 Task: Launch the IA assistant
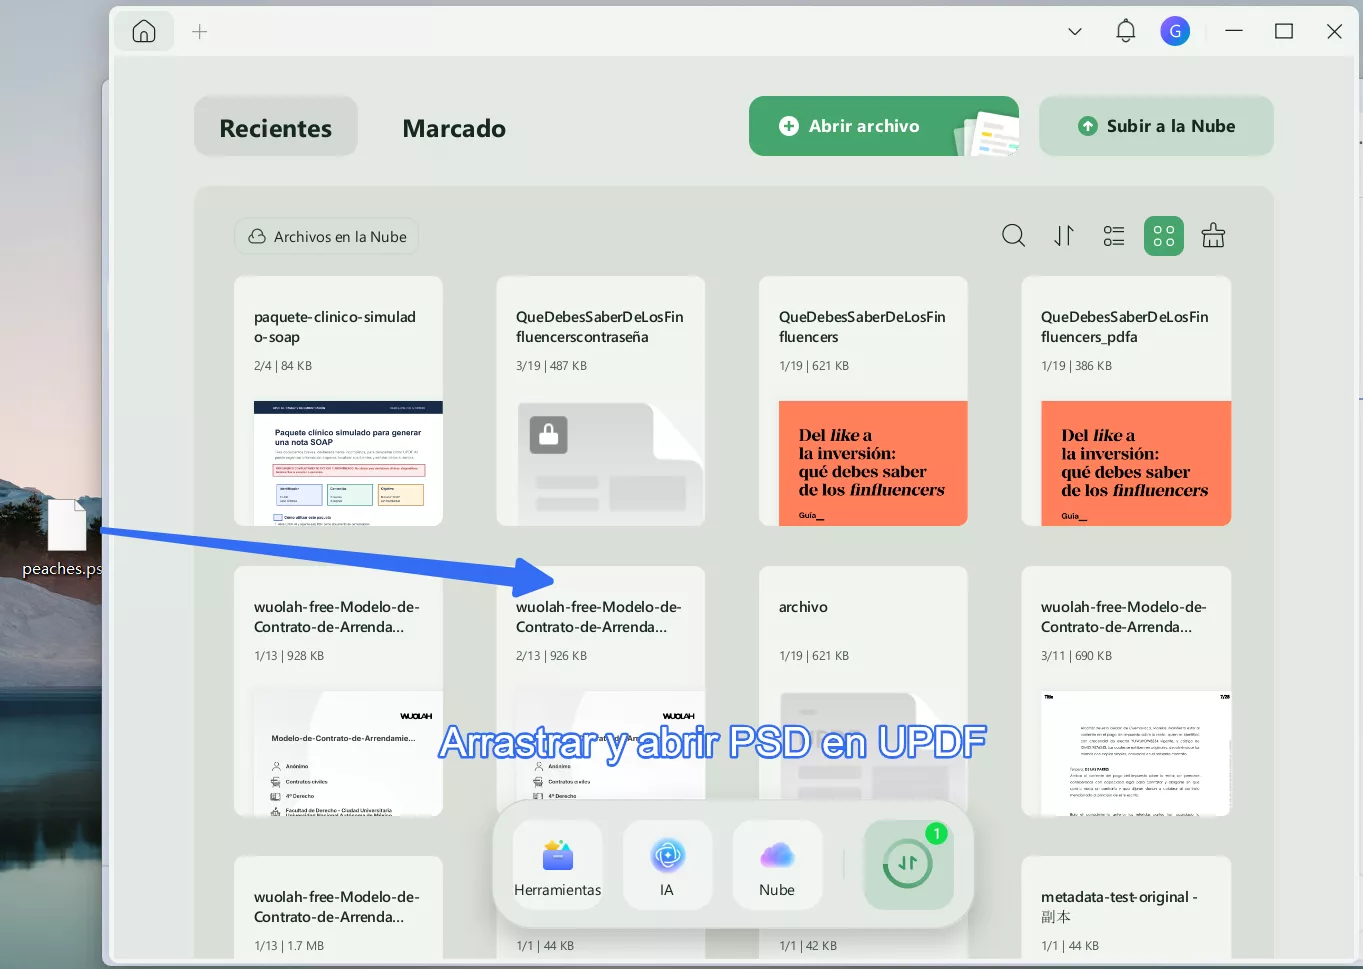coord(667,865)
